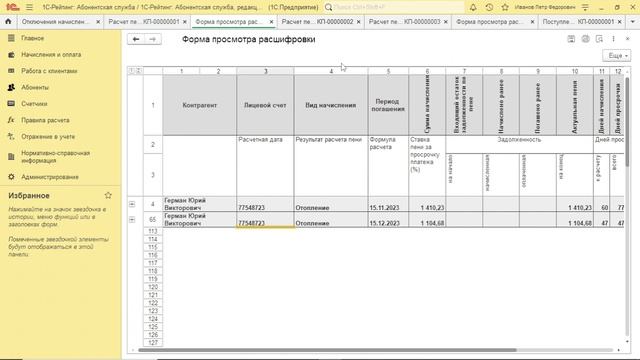Click the Избранное star icon

[108, 196]
